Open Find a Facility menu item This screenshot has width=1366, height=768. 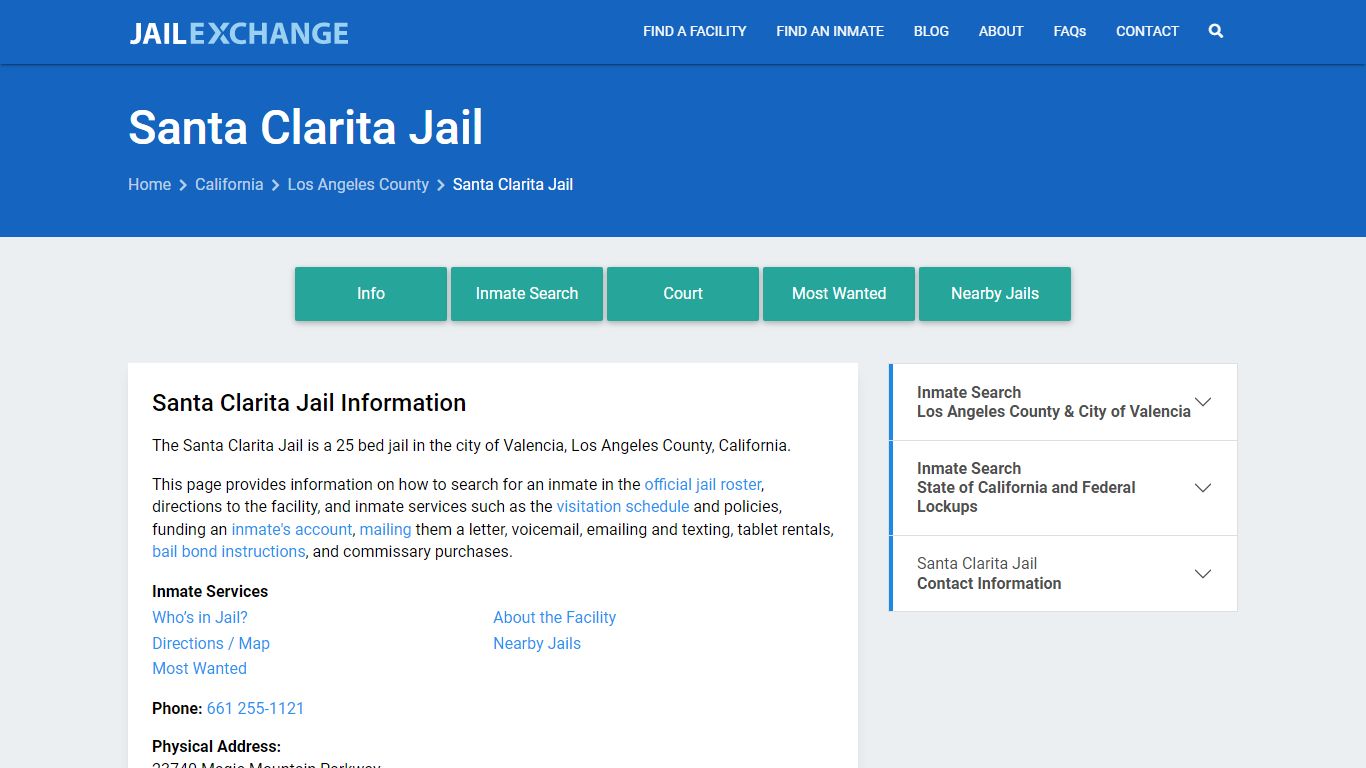click(695, 31)
